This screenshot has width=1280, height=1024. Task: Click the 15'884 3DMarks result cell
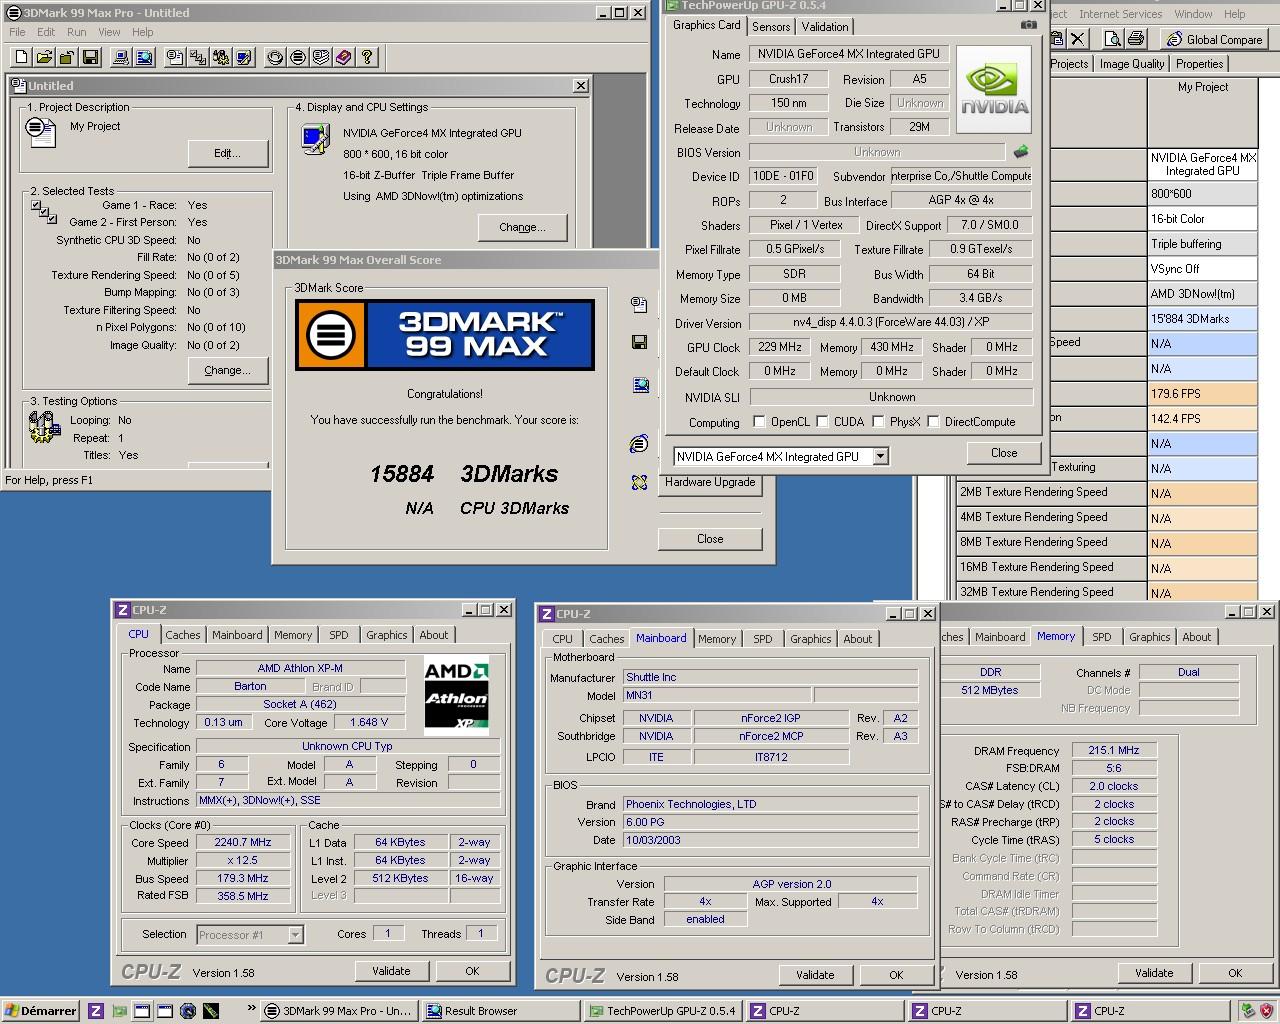[x=1203, y=319]
